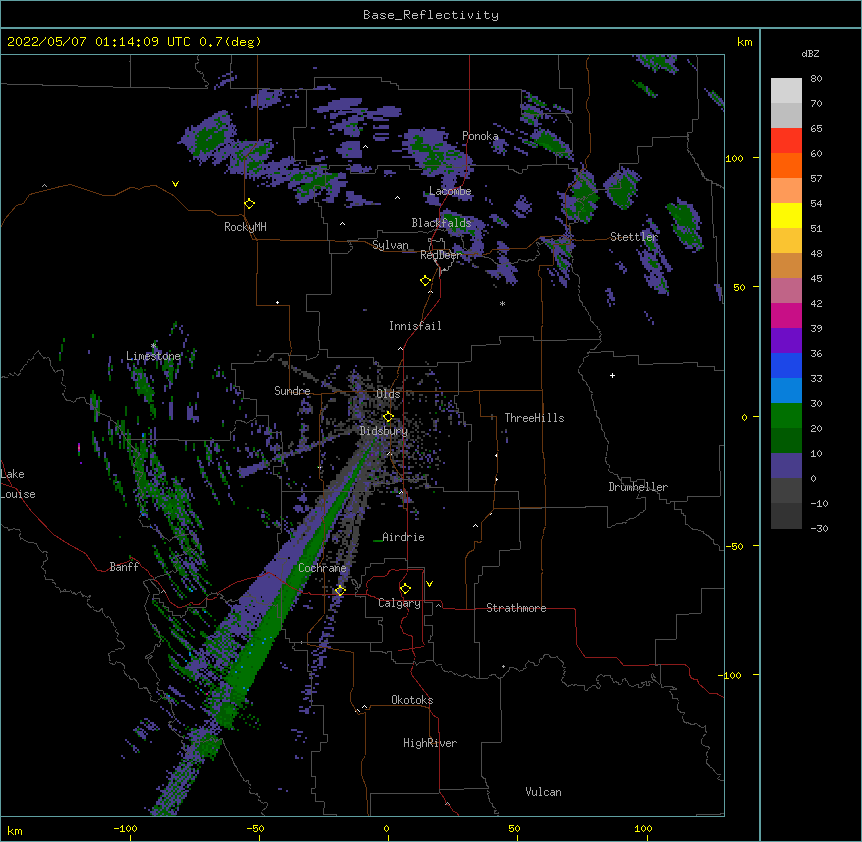
Task: Pick the dark green 10-20 dBZ legend swatch
Action: point(786,441)
